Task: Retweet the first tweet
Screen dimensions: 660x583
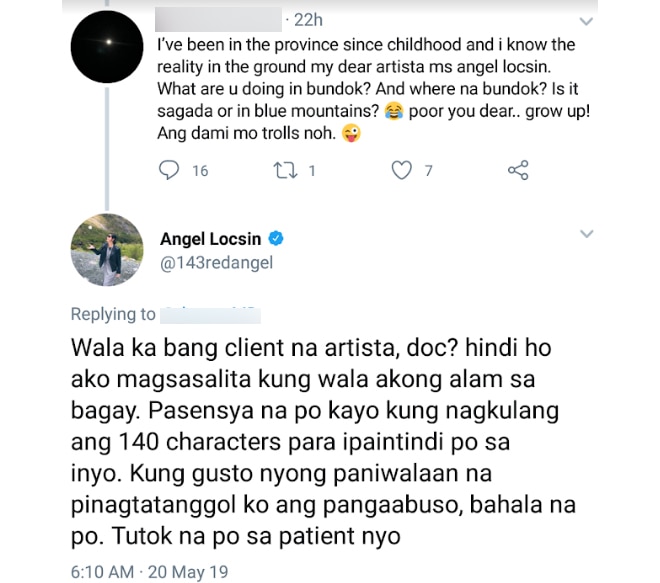Action: click(x=286, y=170)
